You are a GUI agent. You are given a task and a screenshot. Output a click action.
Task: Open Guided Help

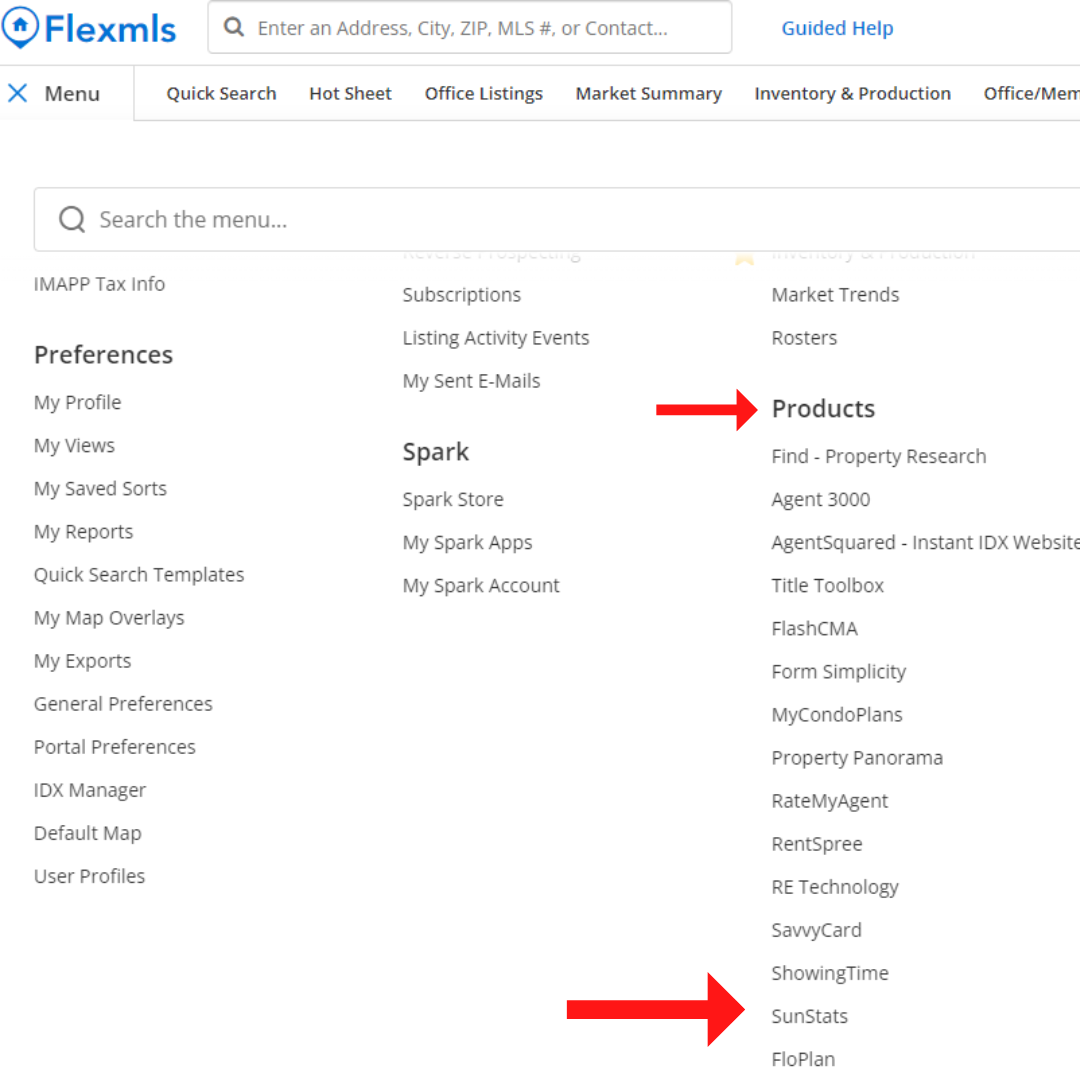(x=837, y=28)
